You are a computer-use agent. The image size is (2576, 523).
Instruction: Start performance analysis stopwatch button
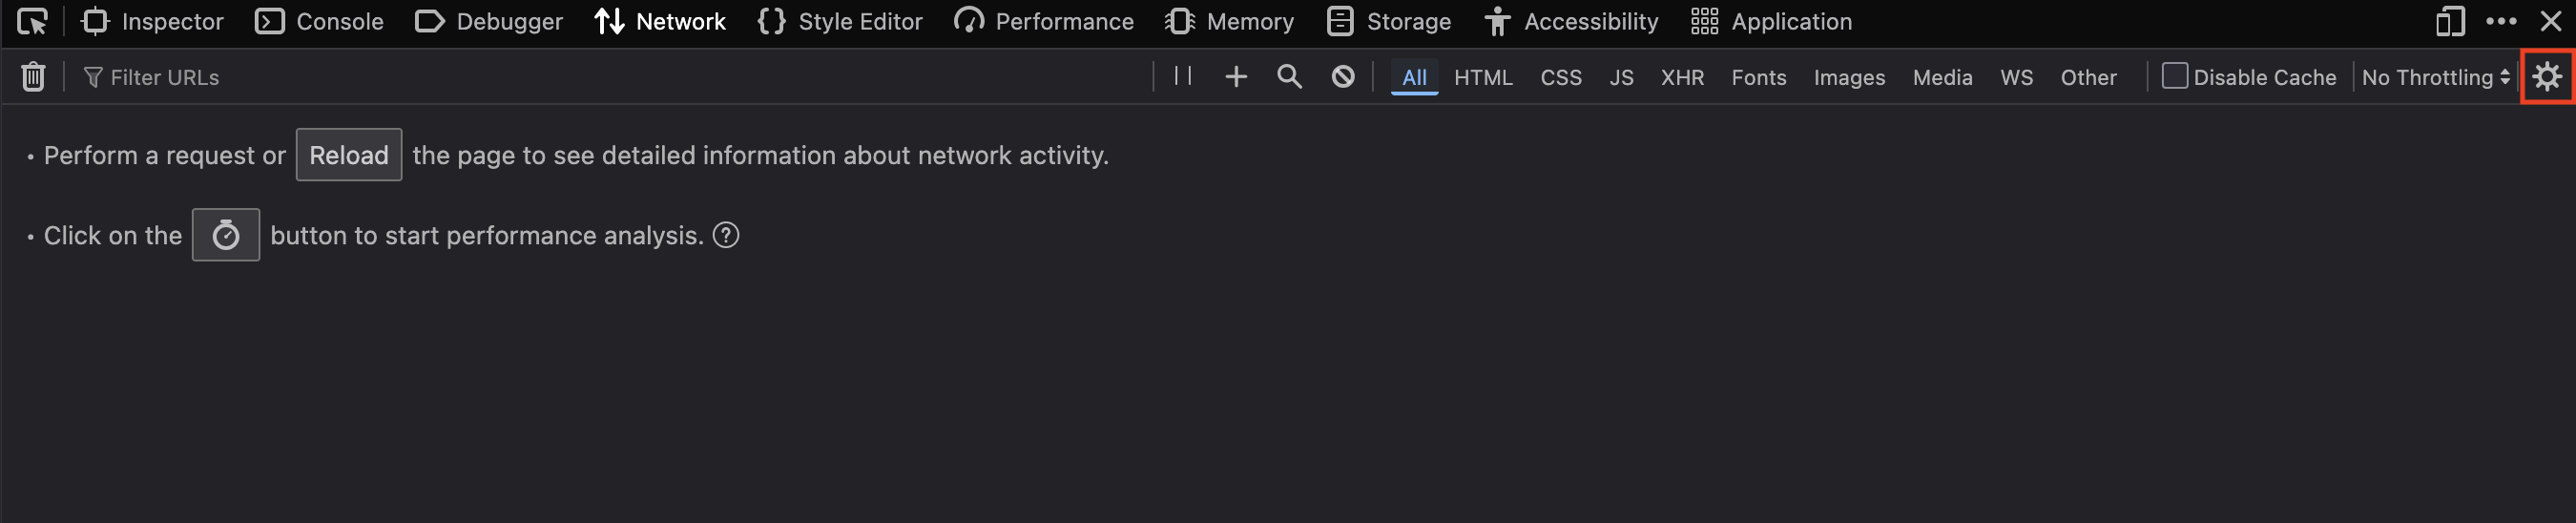click(226, 235)
